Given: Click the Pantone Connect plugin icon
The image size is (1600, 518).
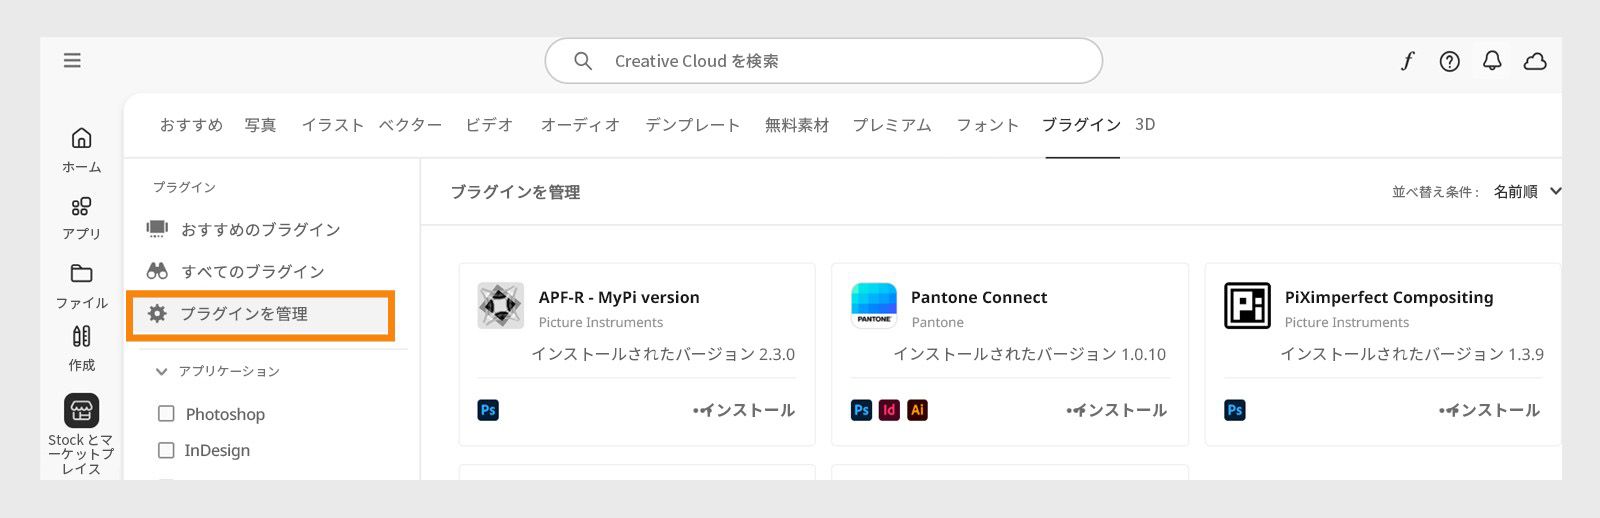Looking at the screenshot, I should [874, 305].
